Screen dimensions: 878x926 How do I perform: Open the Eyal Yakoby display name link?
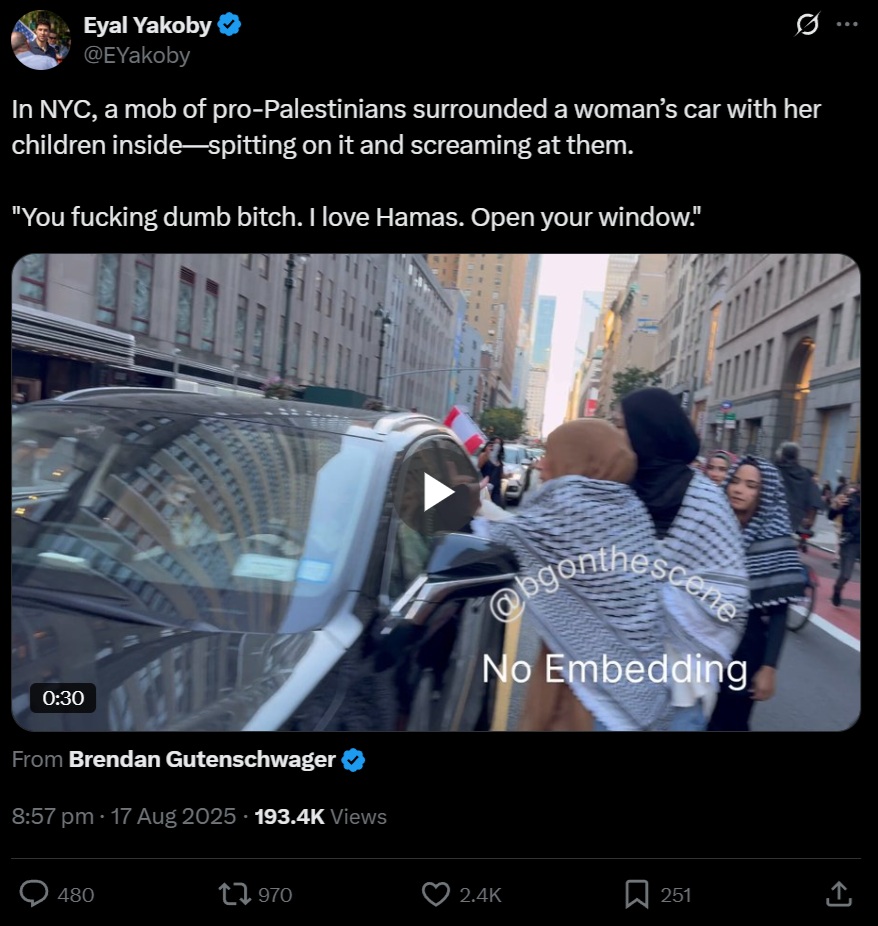(148, 25)
